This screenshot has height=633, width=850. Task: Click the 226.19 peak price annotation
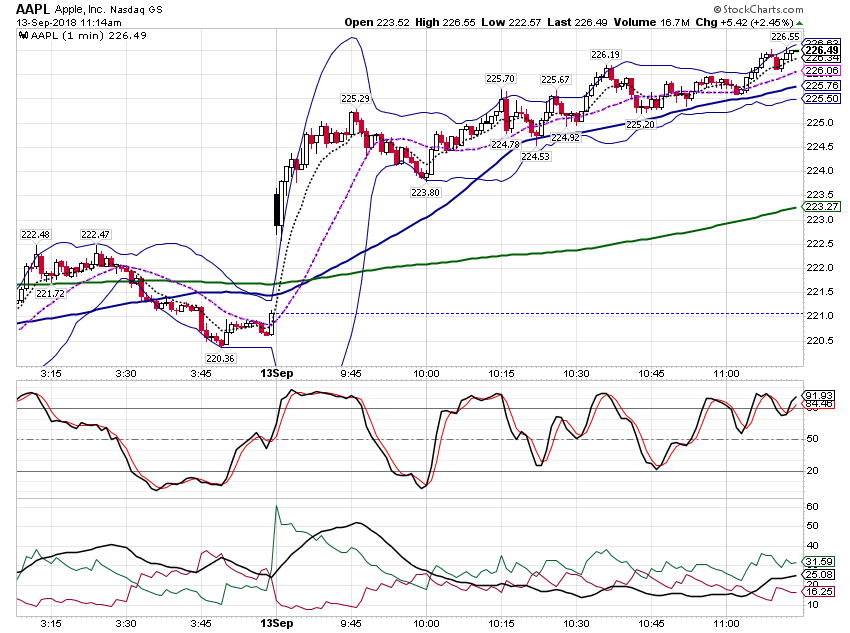coord(605,55)
